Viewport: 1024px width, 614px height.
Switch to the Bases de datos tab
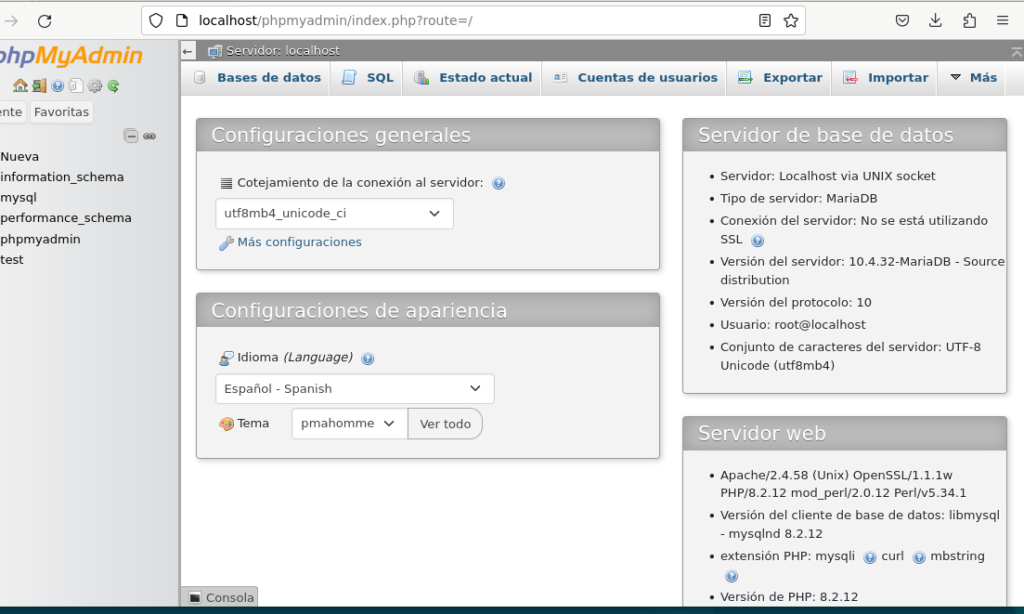[x=257, y=77]
